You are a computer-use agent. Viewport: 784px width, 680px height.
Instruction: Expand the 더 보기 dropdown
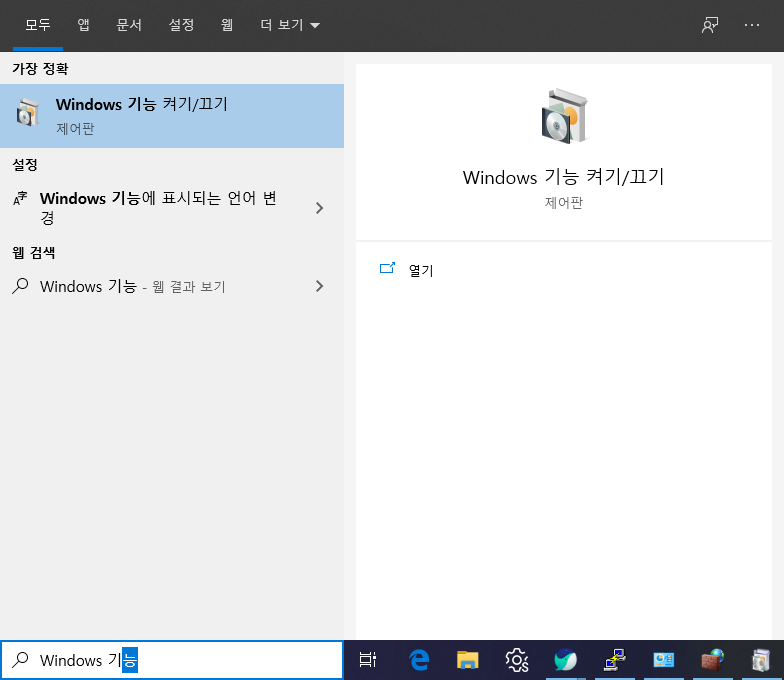point(290,25)
